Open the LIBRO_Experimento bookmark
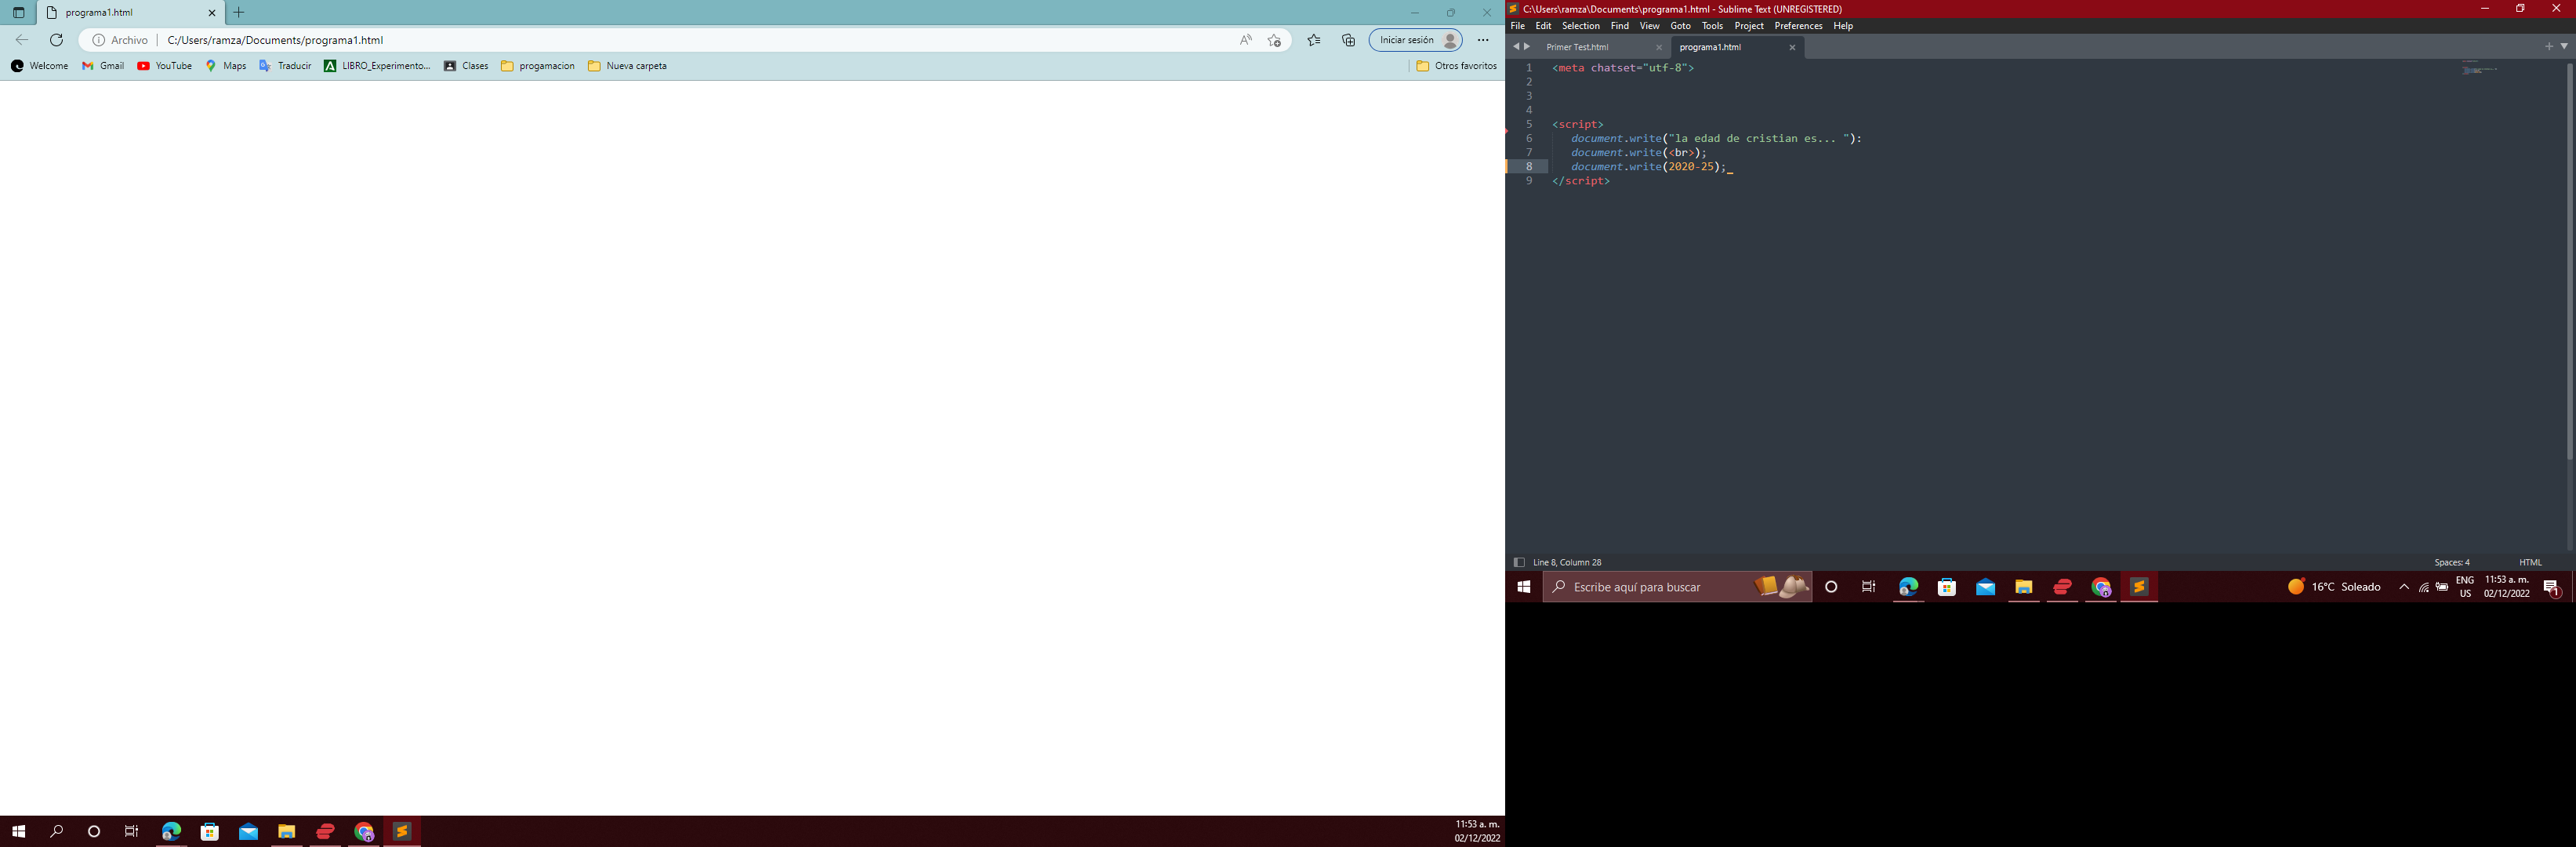2576x847 pixels. tap(377, 66)
